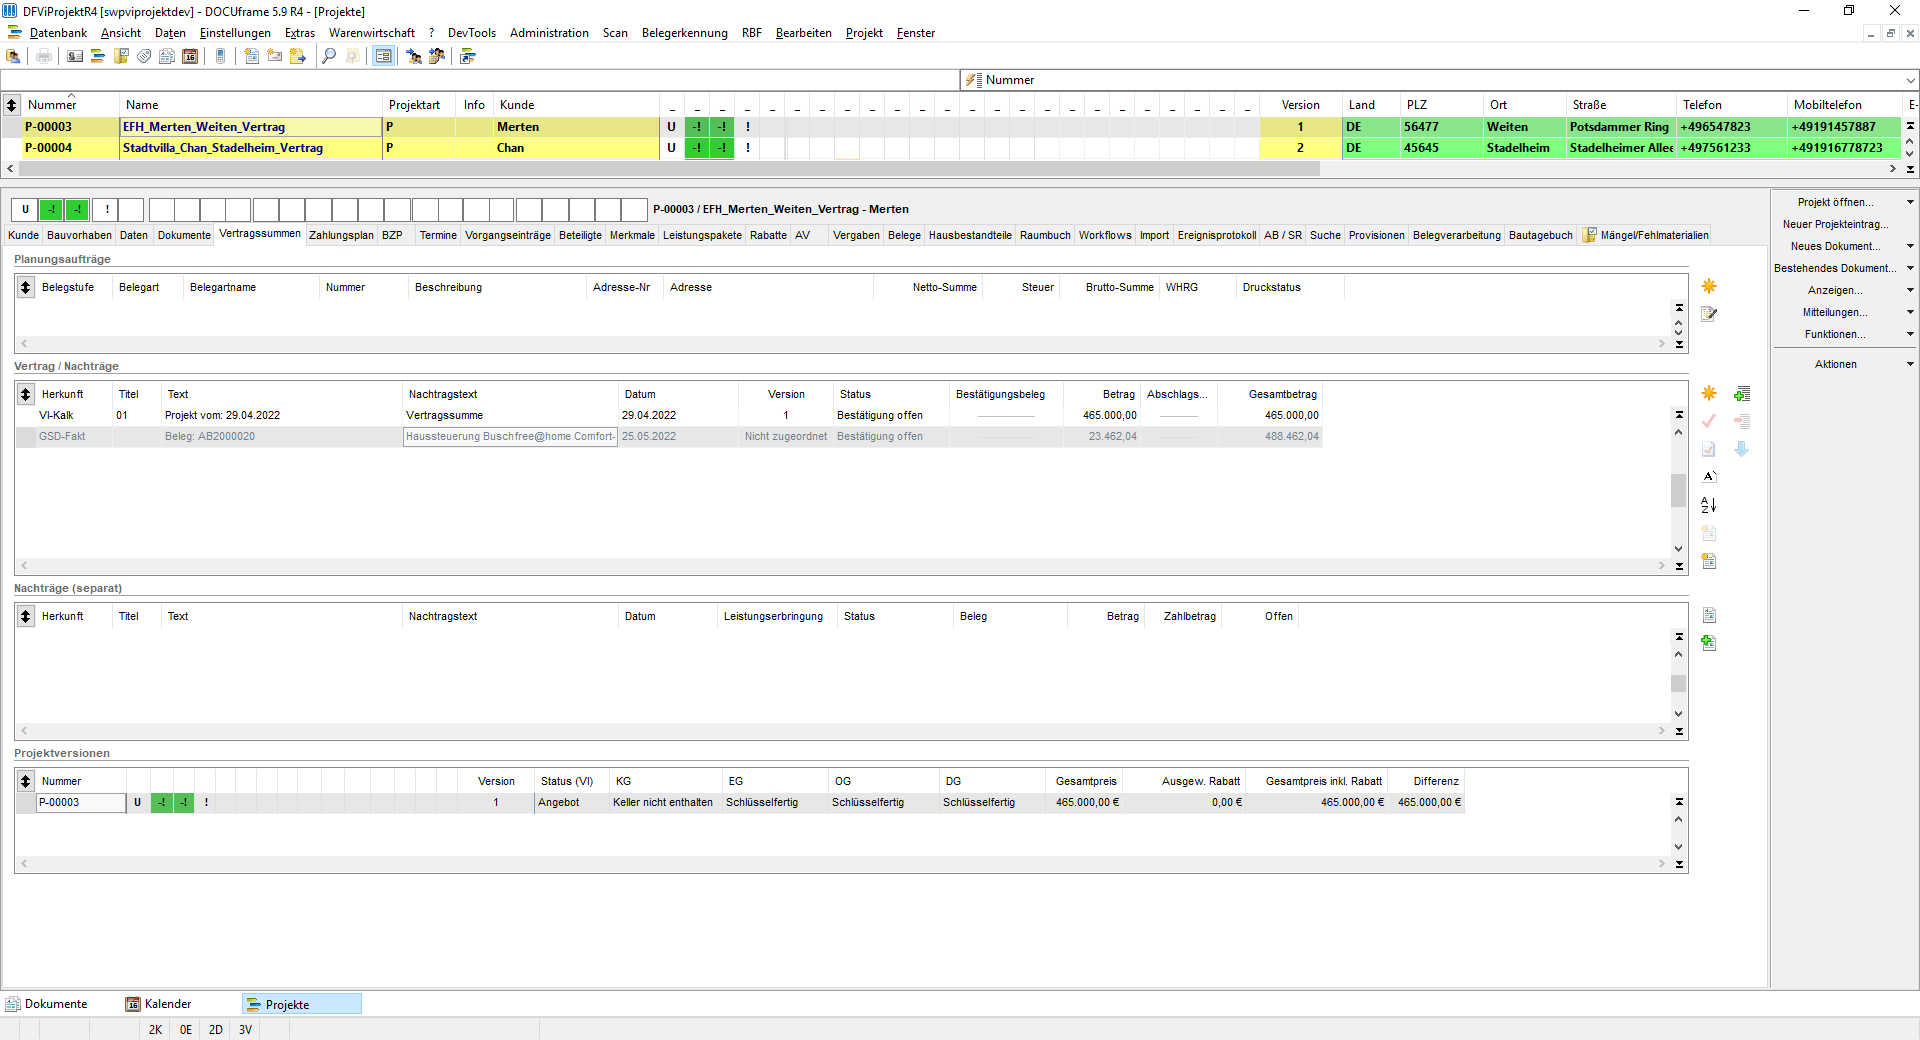Select EFH_Merten_Weiten_Vertrag name cell

pyautogui.click(x=251, y=127)
